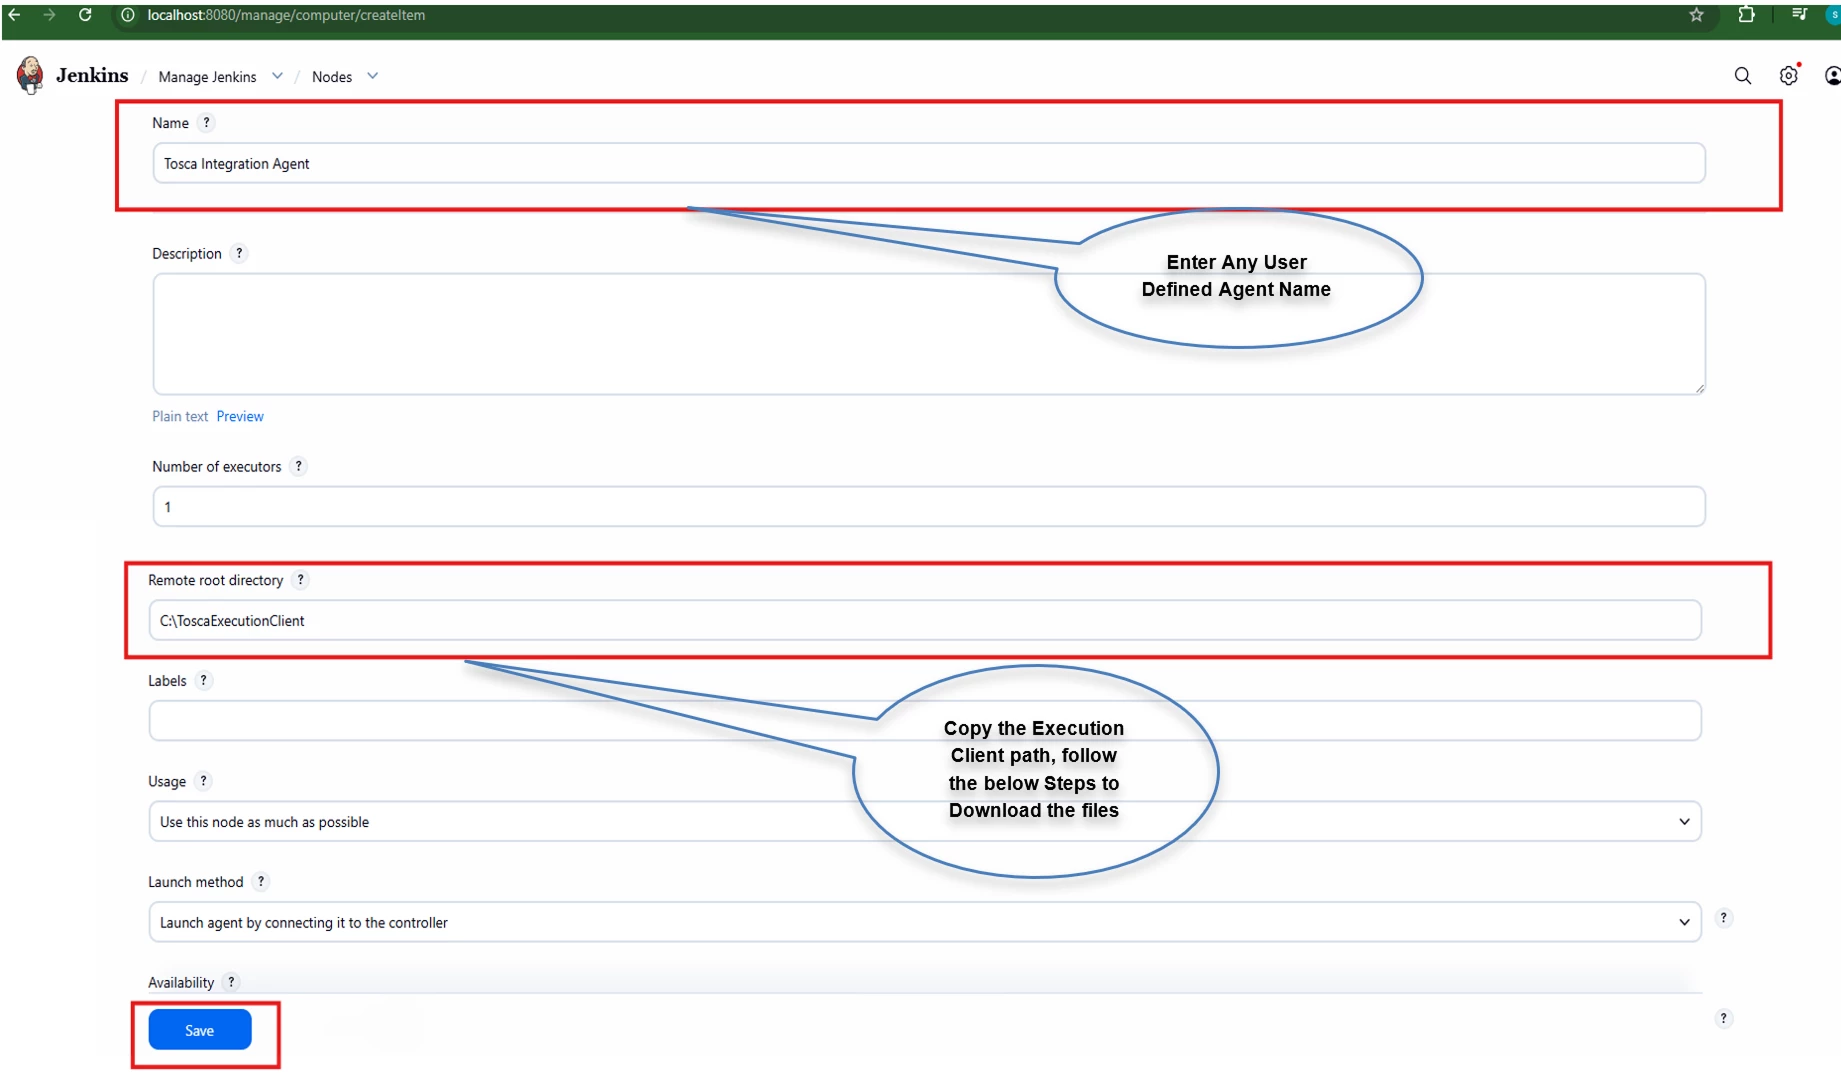Save the node configuration
1841x1090 pixels.
tap(200, 1030)
